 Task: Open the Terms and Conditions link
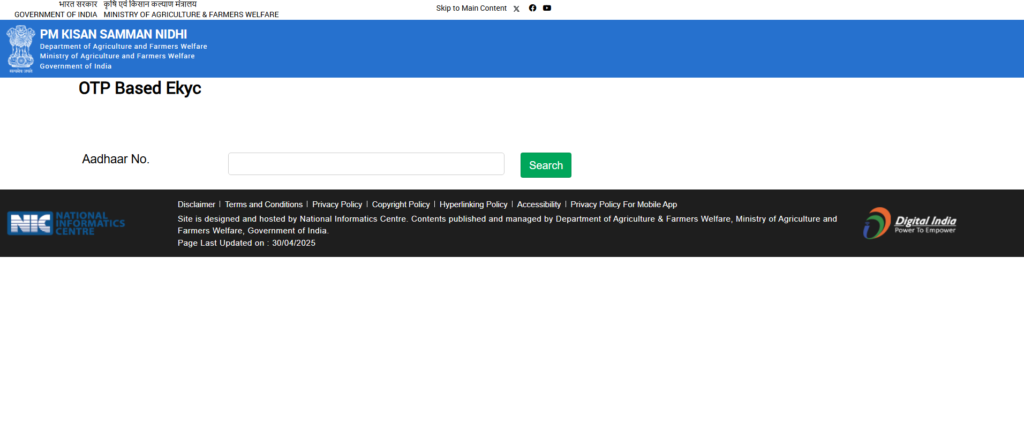264,204
